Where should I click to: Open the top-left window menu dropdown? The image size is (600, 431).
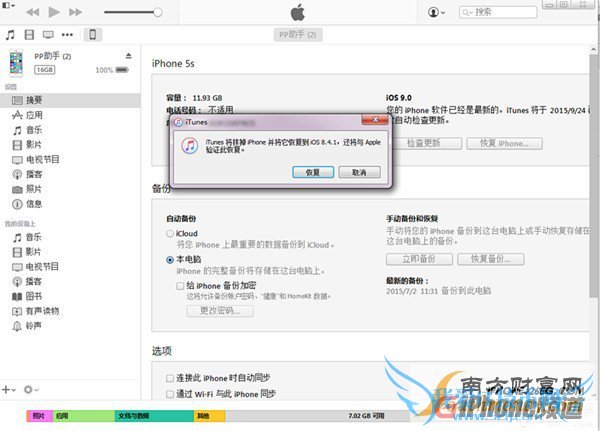8,5
